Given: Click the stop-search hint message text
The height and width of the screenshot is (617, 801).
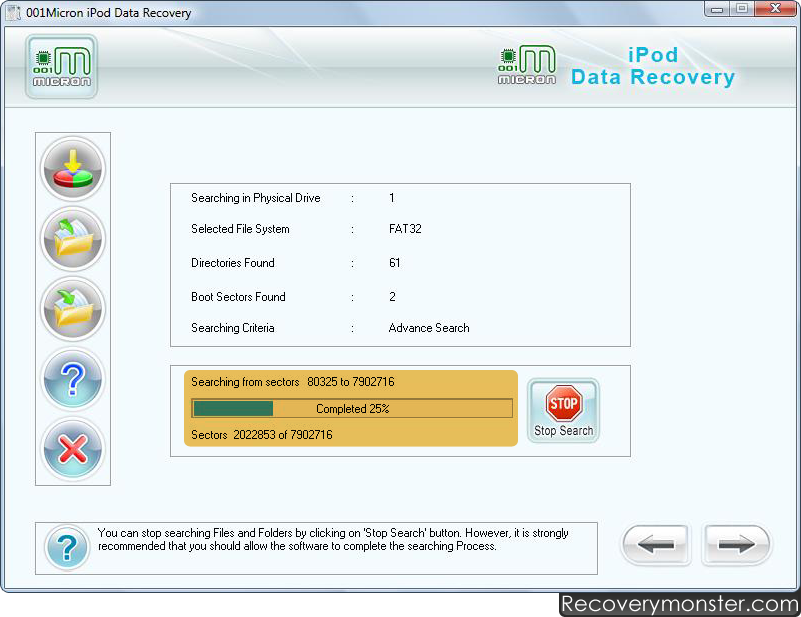Looking at the screenshot, I should pos(333,539).
